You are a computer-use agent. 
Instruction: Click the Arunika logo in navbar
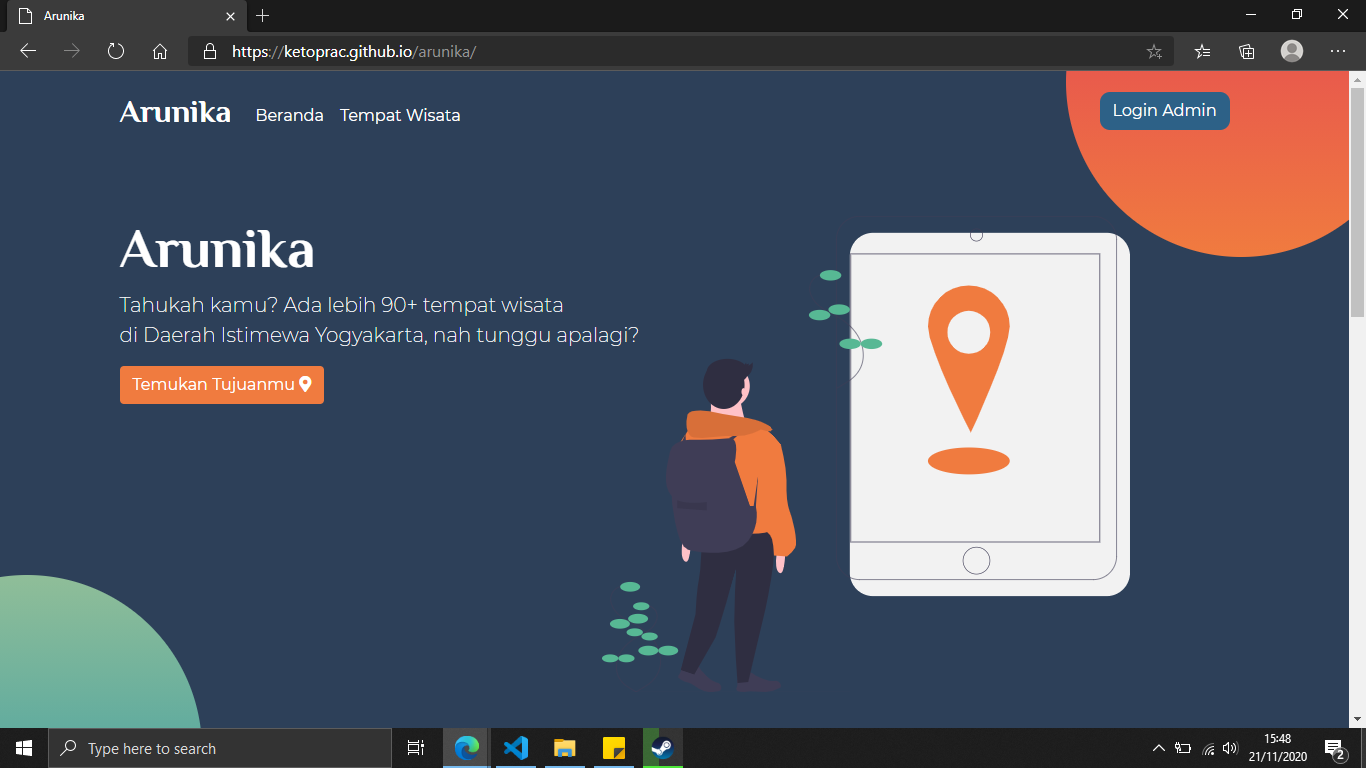pos(175,112)
